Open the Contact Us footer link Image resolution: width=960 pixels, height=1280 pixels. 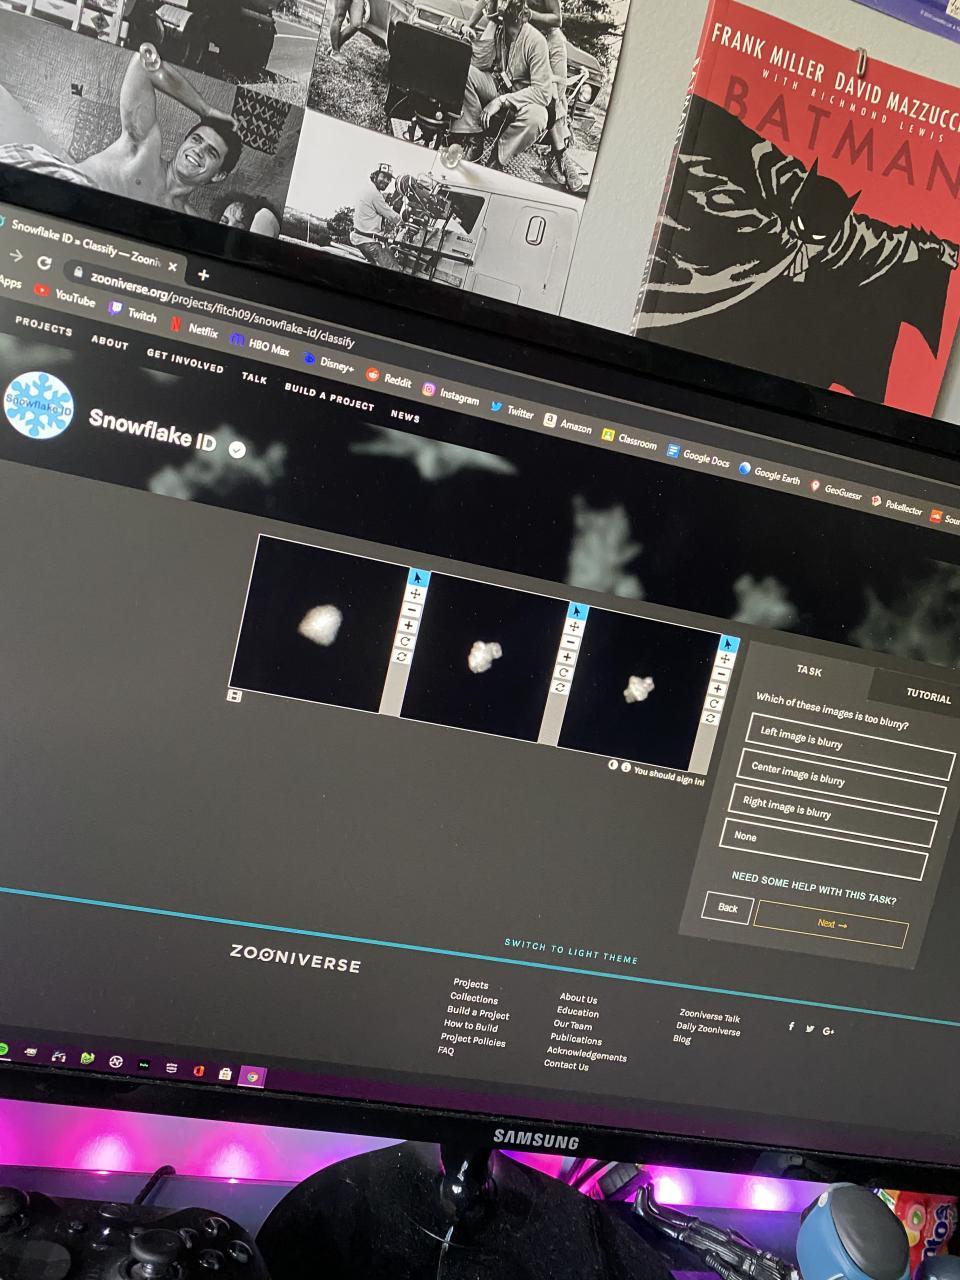(566, 1065)
